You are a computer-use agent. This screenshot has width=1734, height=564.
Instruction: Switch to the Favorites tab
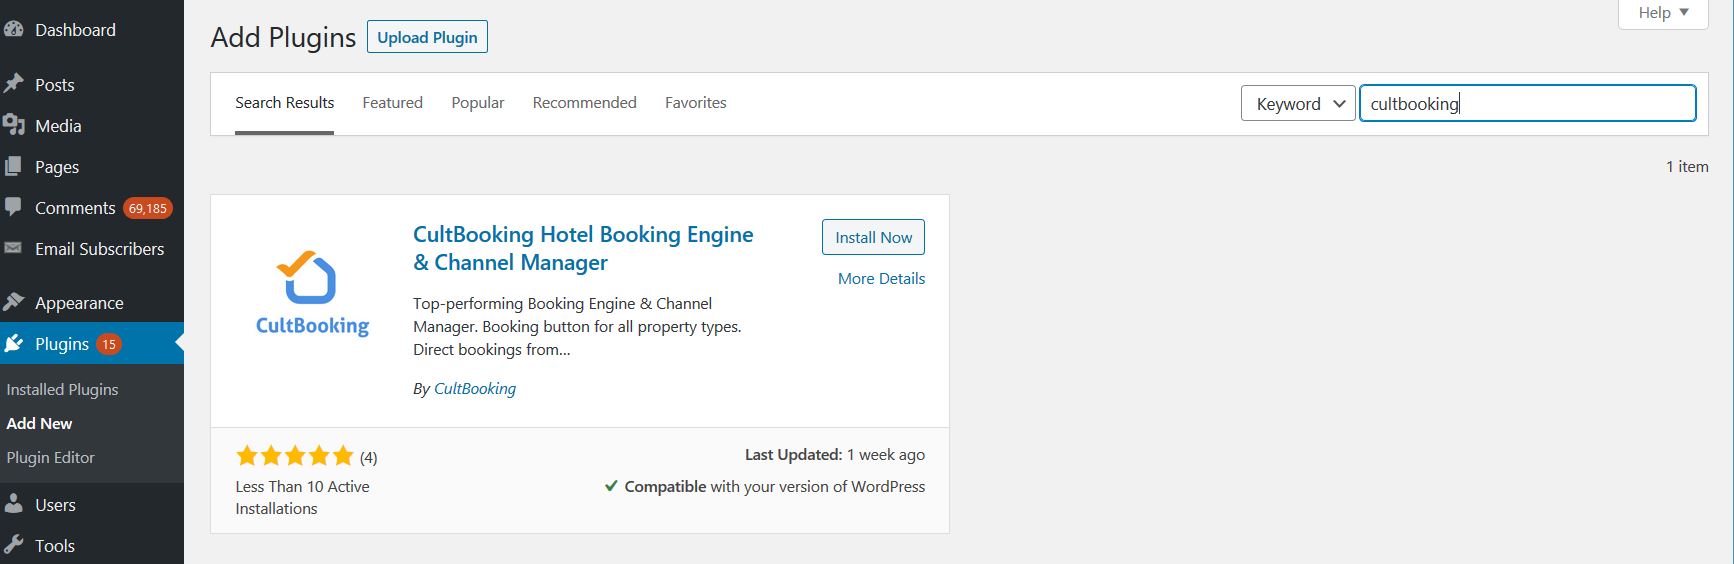695,103
